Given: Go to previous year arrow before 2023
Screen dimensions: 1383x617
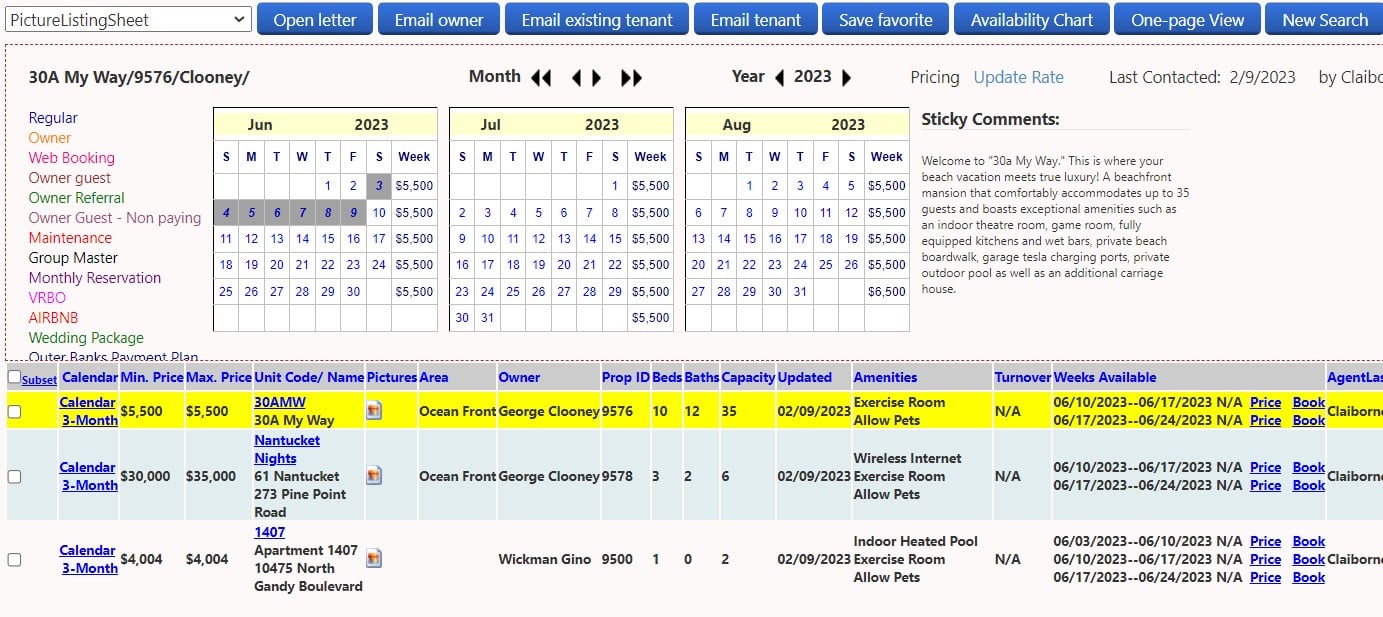Looking at the screenshot, I should 780,78.
